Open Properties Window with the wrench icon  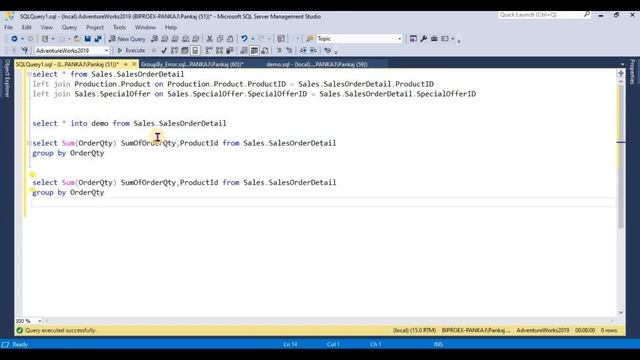423,38
